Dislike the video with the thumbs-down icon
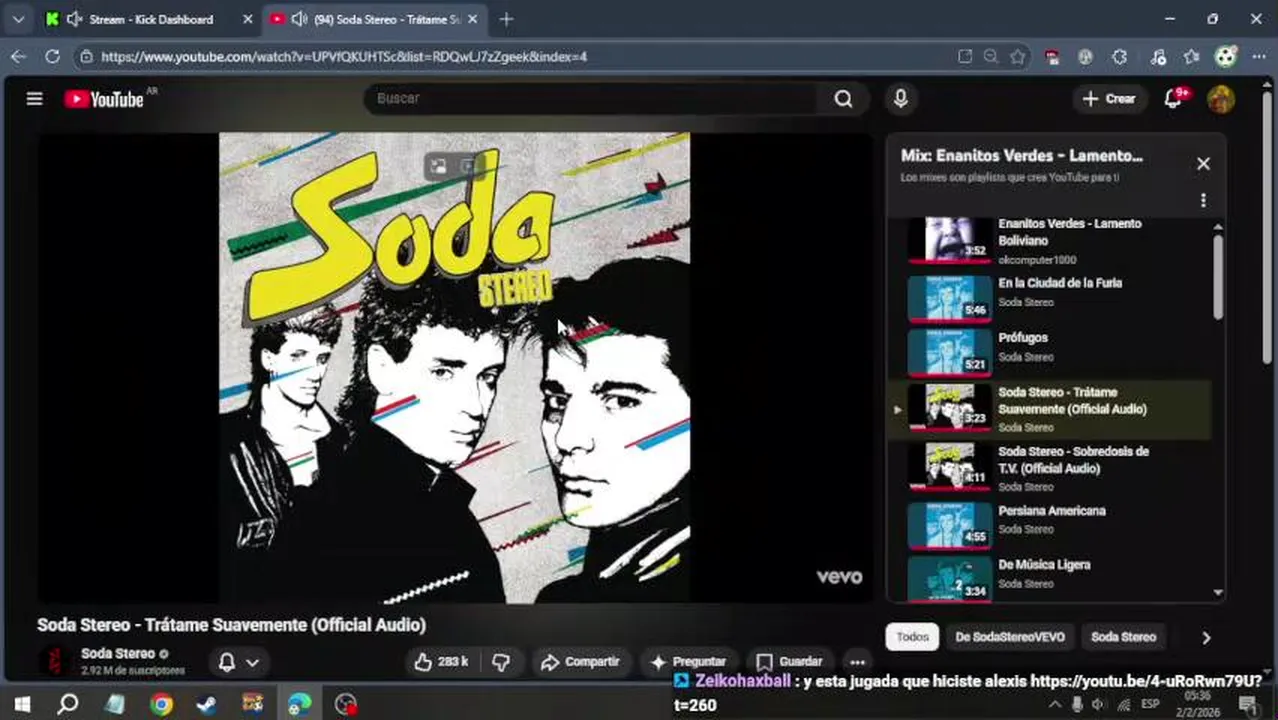Image resolution: width=1278 pixels, height=720 pixels. click(502, 661)
